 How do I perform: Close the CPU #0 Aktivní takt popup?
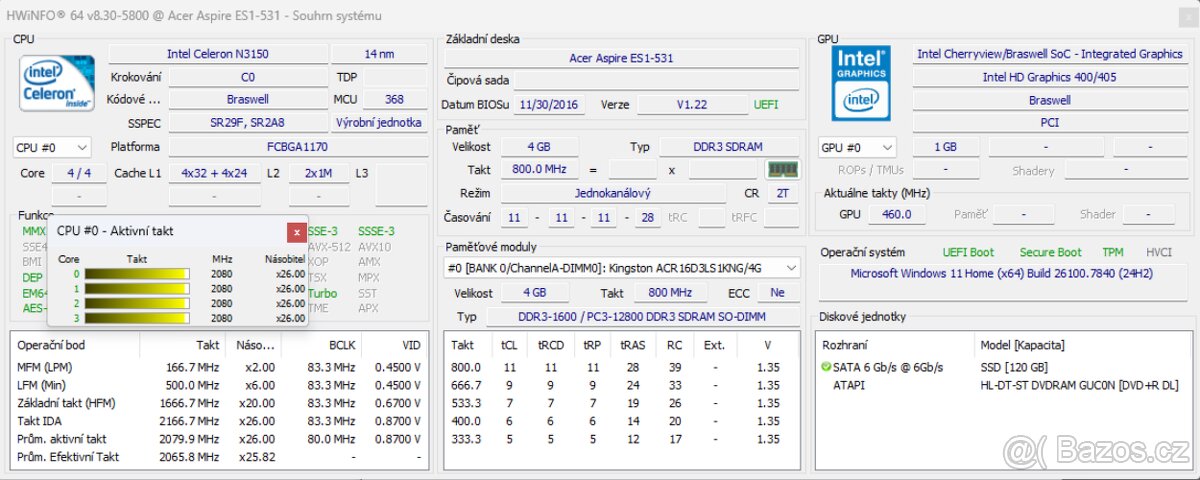pyautogui.click(x=297, y=232)
